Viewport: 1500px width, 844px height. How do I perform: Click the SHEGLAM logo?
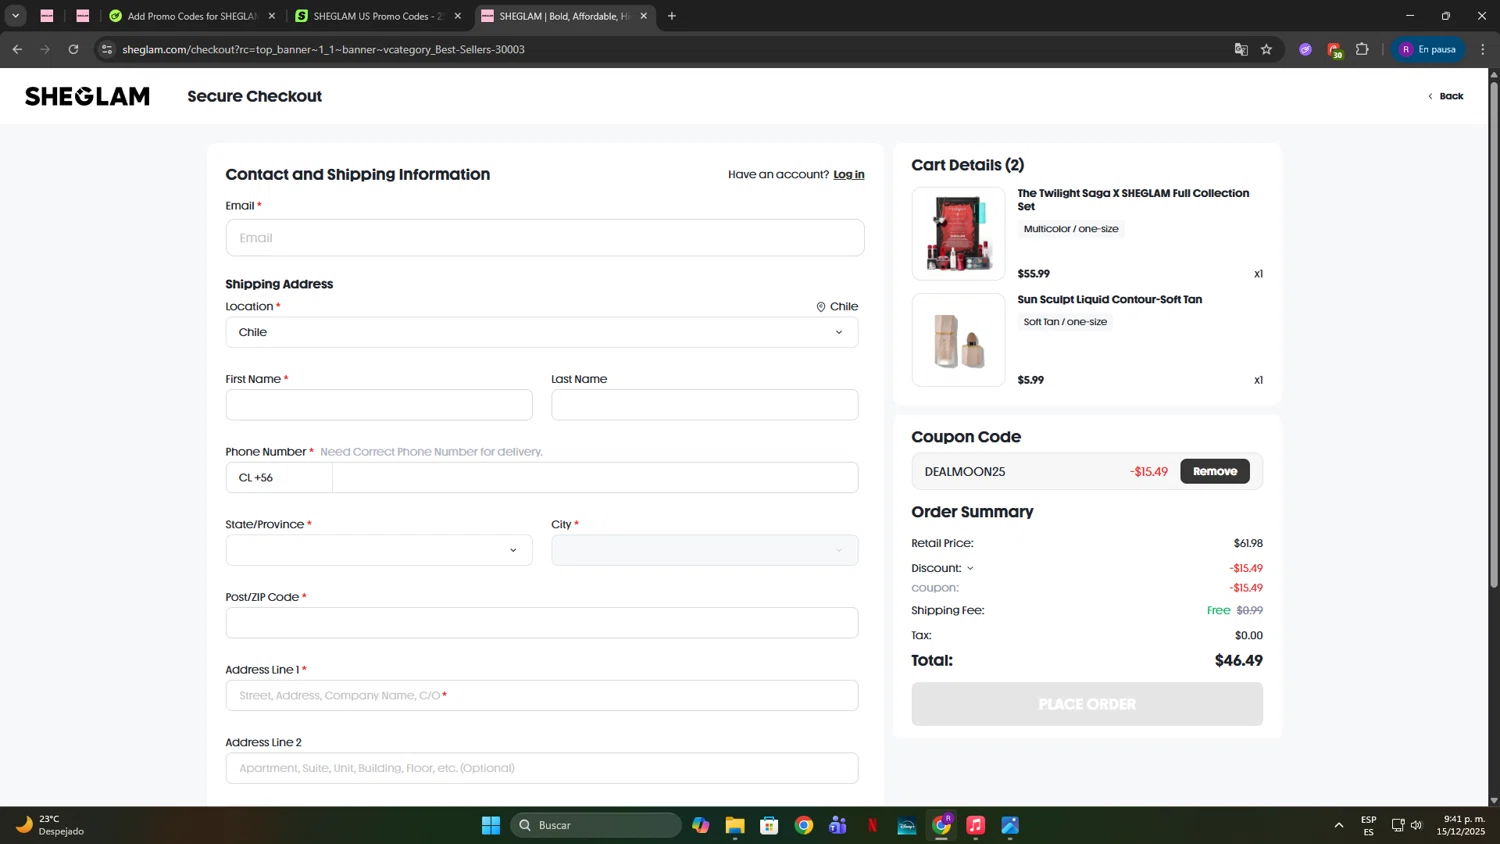(x=87, y=96)
